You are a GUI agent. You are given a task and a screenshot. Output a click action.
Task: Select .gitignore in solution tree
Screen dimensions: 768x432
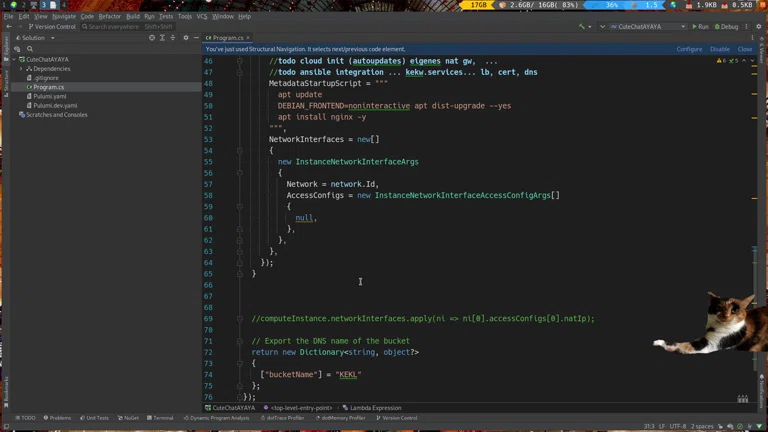click(x=46, y=78)
